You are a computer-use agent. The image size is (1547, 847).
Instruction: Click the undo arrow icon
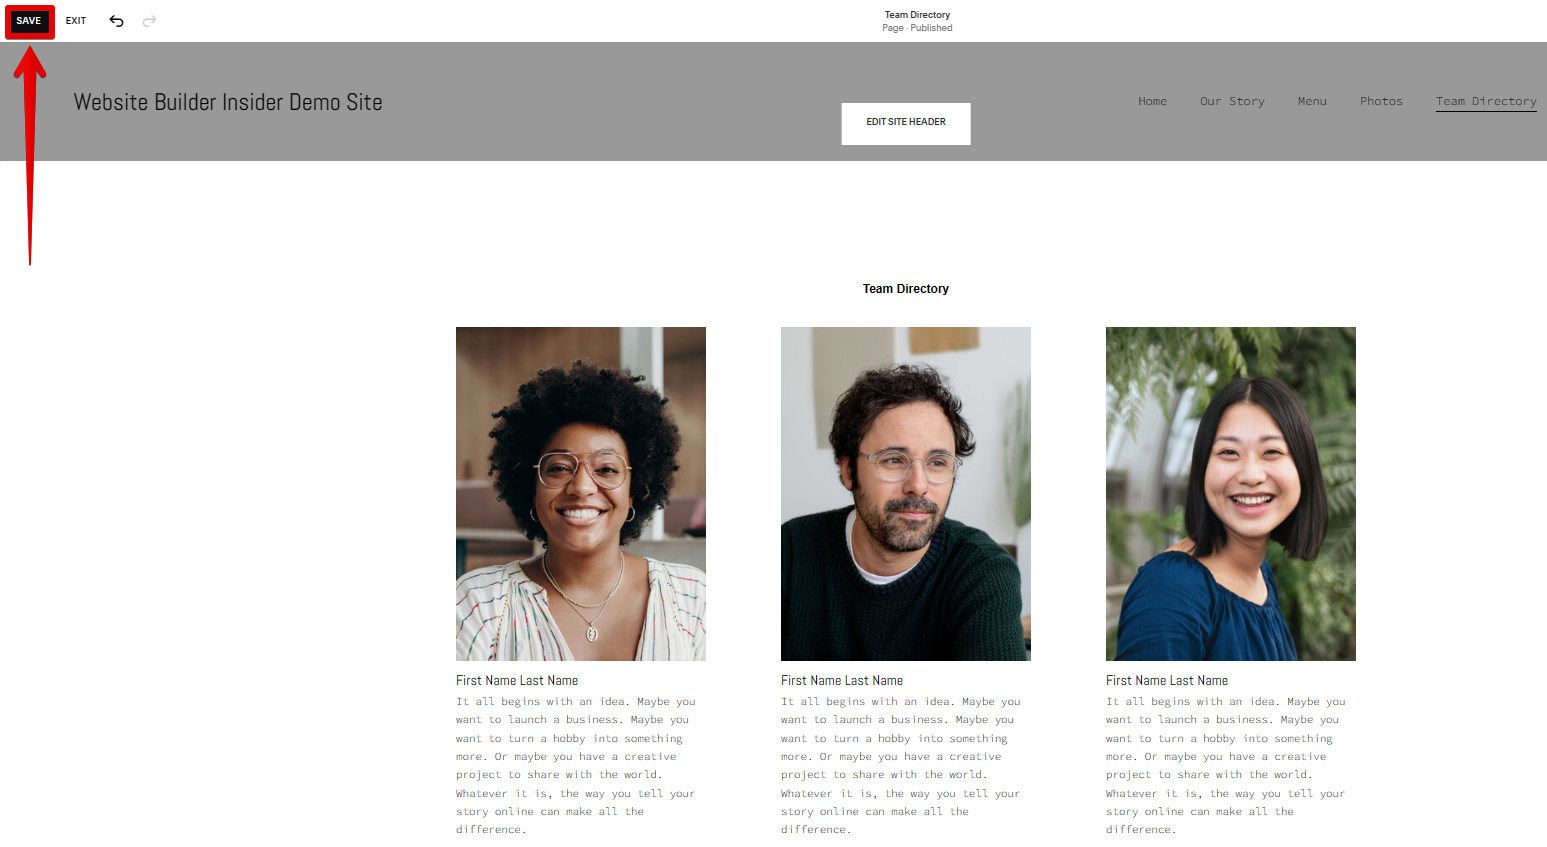pyautogui.click(x=116, y=21)
